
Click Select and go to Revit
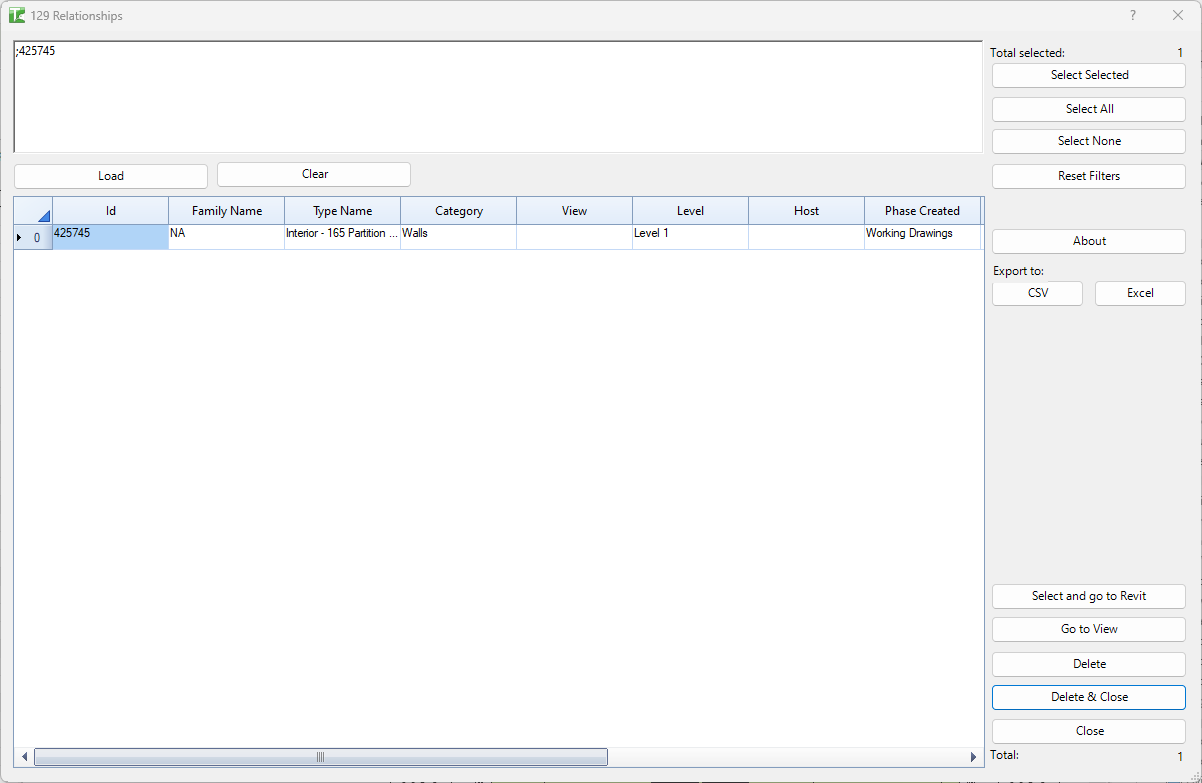click(x=1088, y=596)
